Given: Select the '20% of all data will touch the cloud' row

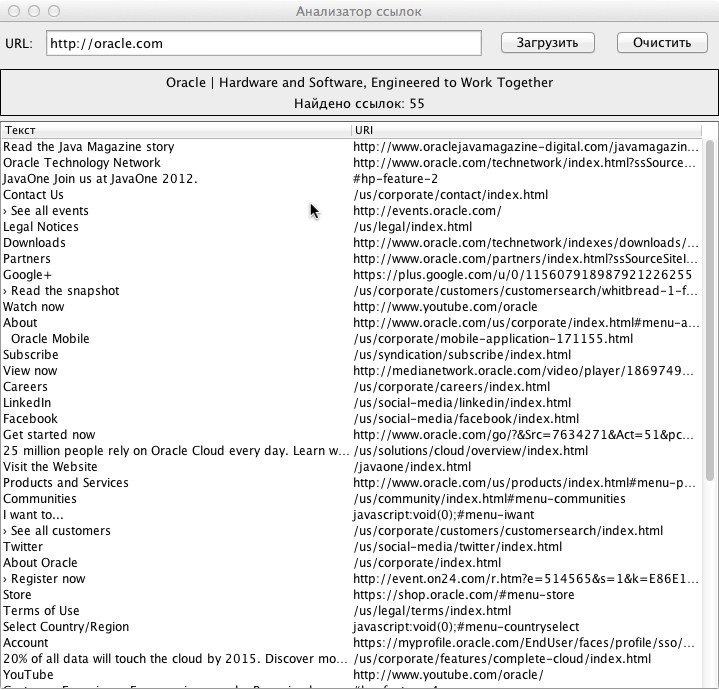Looking at the screenshot, I should tap(352, 659).
